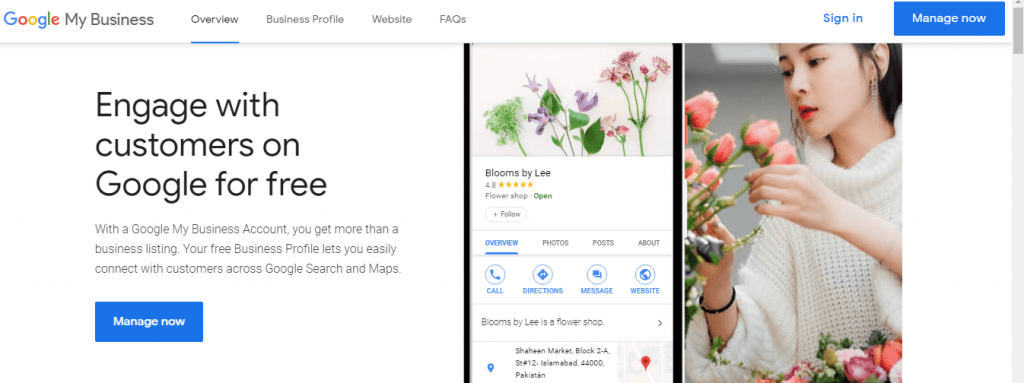
Task: Click the 'Flower shop · Open' status text
Action: click(x=519, y=196)
